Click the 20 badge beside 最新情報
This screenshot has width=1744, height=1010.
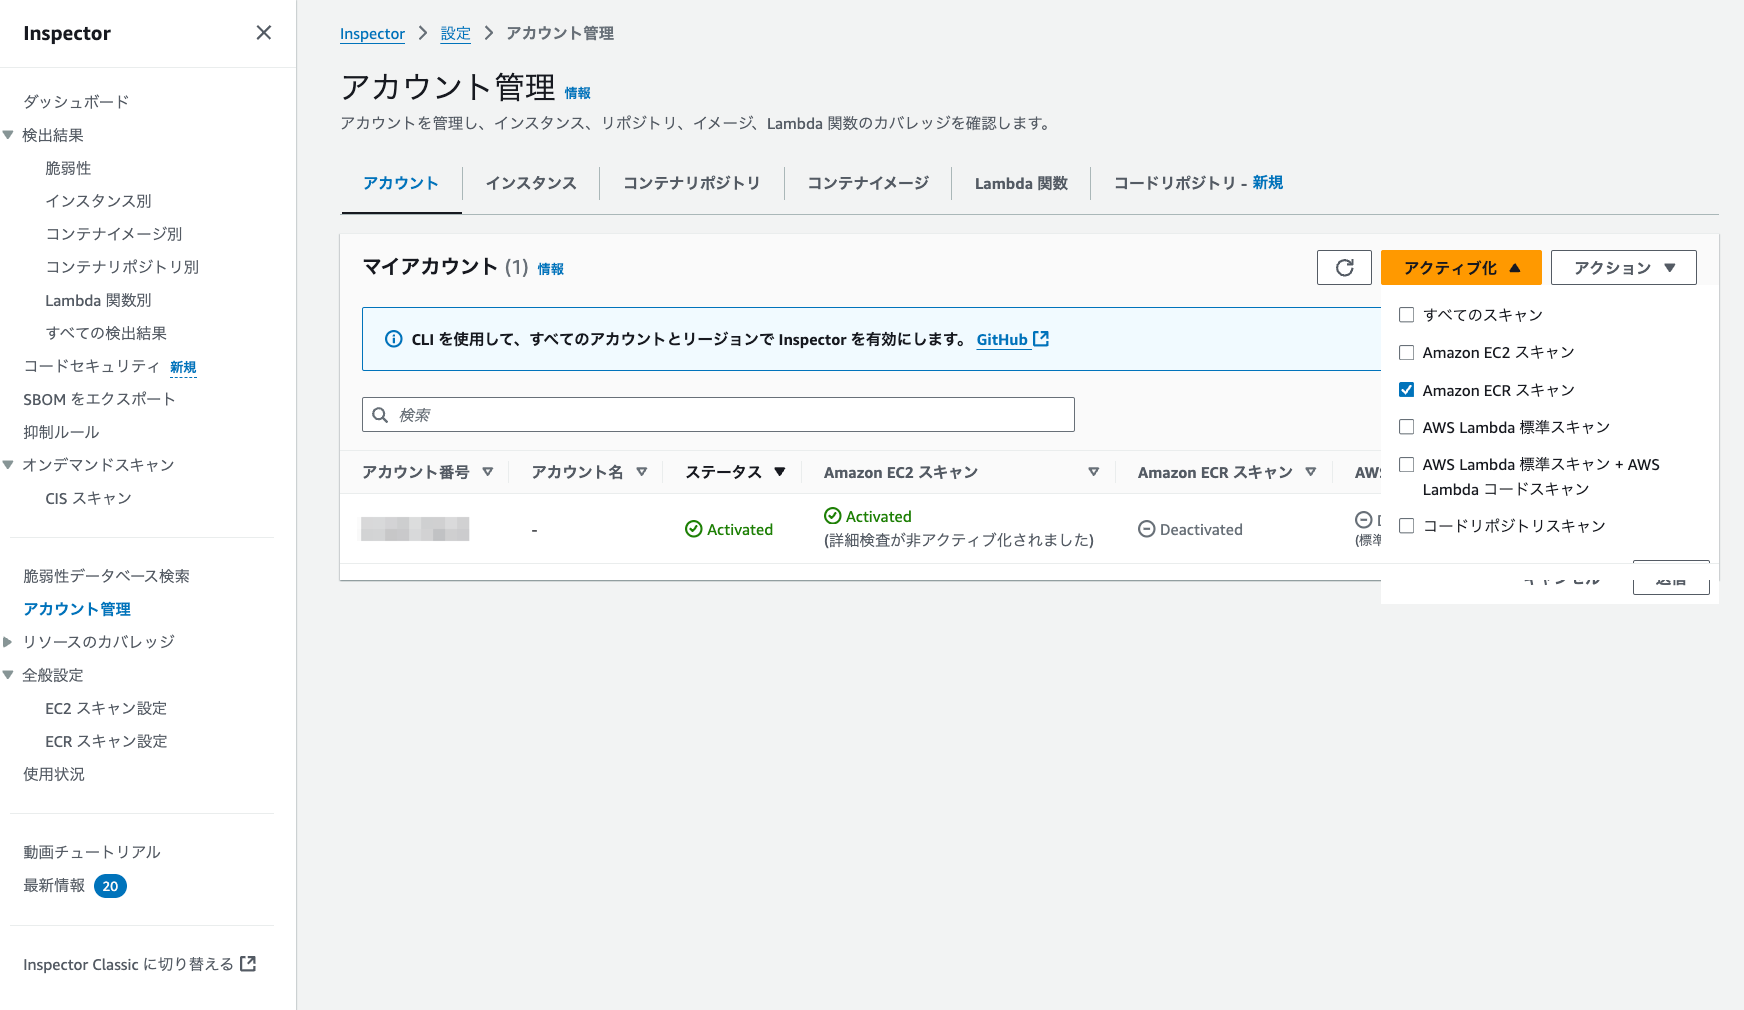(110, 886)
